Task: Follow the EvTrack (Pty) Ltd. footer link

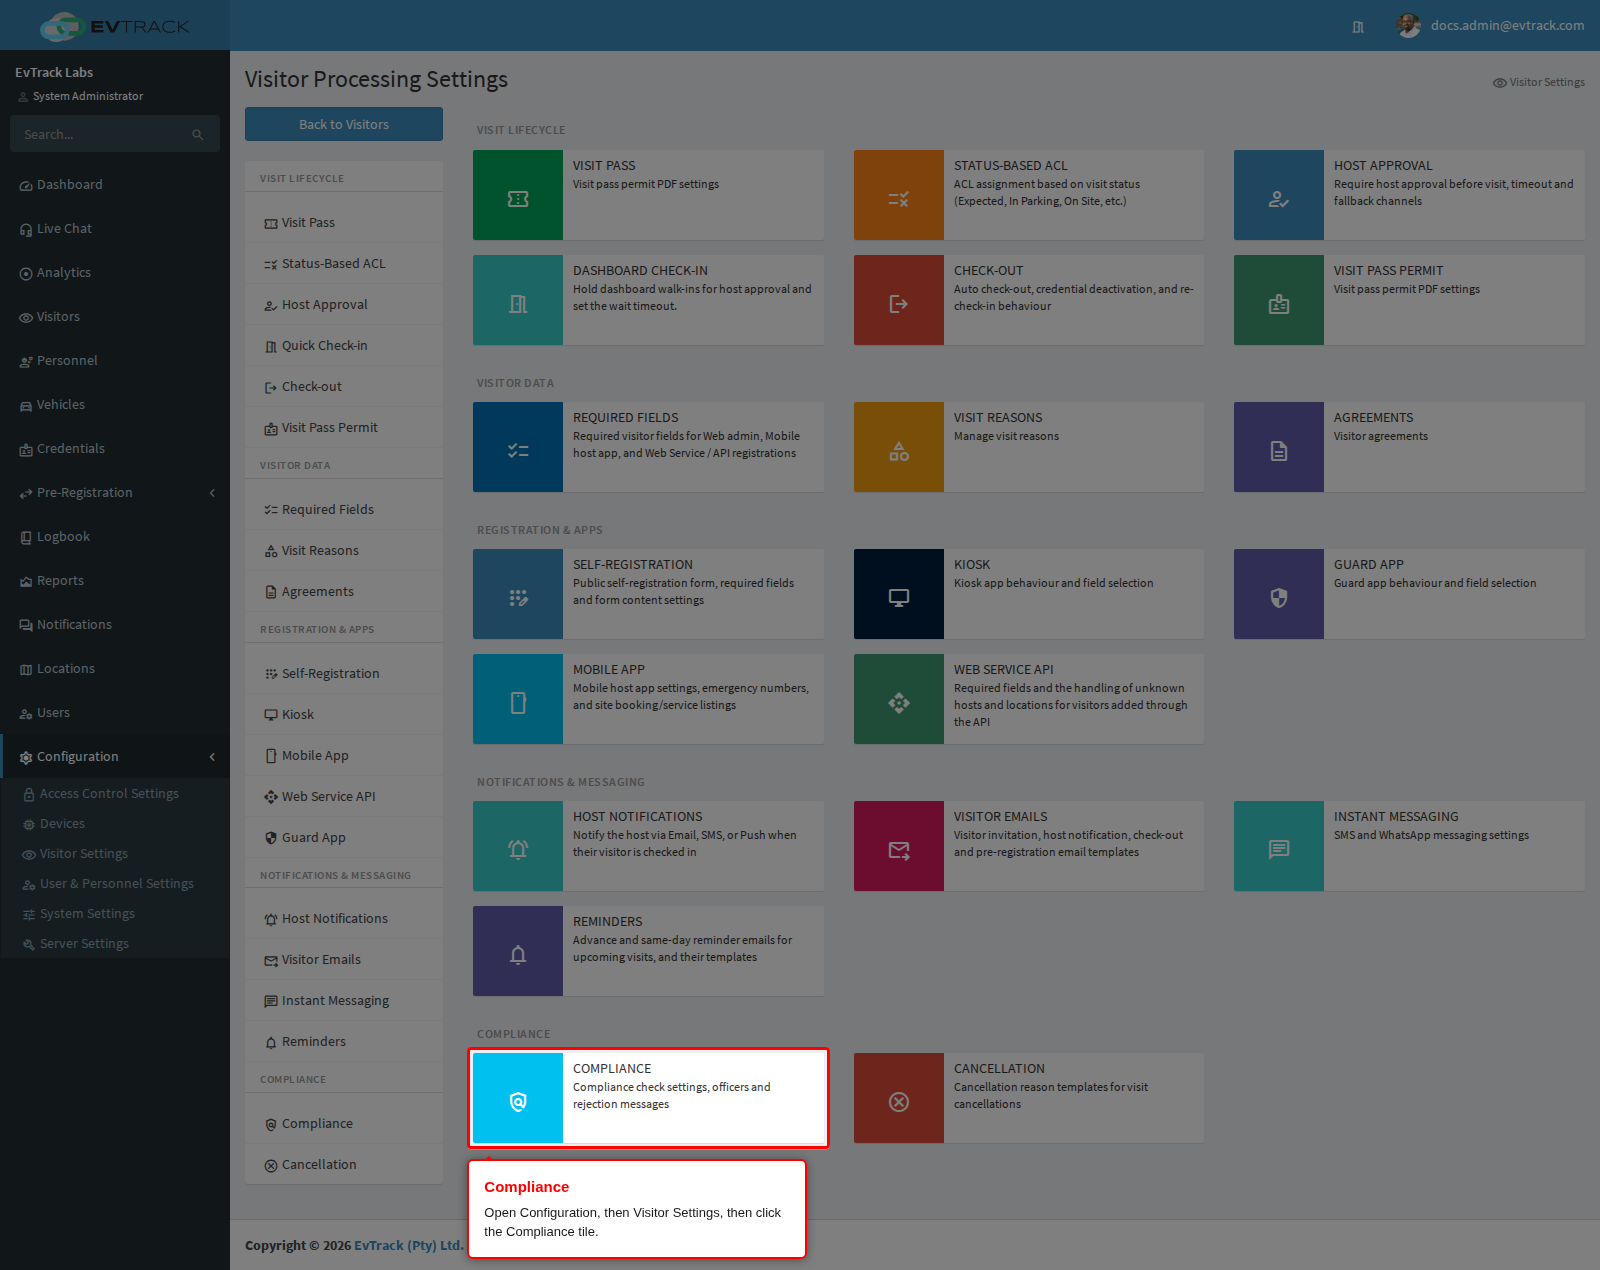Action: 409,1245
